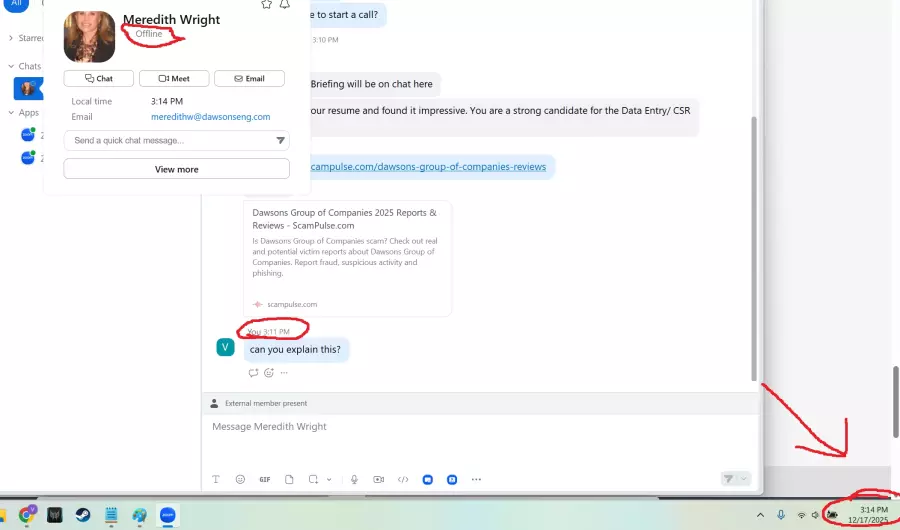
Task: Click the quick chat message field
Action: [165, 141]
